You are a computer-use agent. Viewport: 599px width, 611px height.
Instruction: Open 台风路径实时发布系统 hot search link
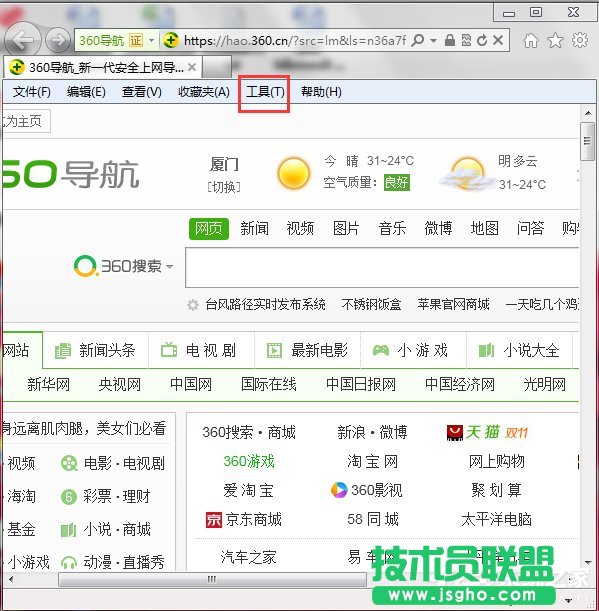tap(265, 304)
